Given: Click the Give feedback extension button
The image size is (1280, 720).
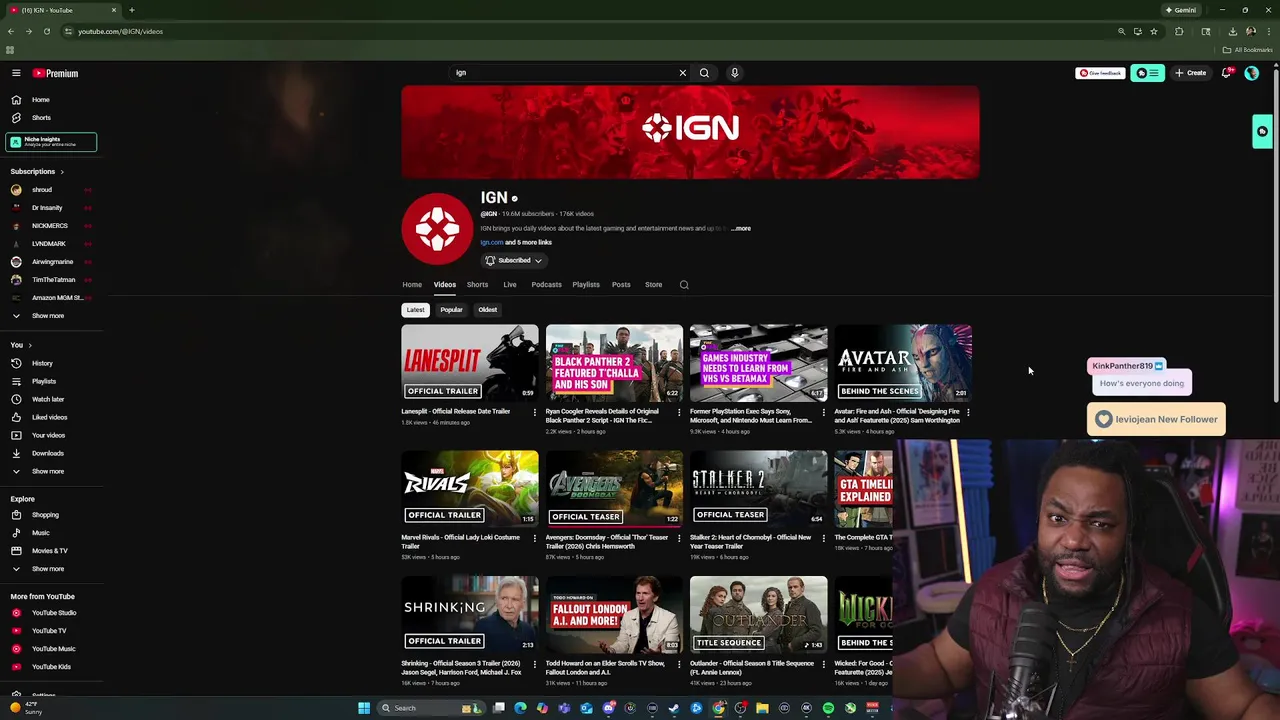Looking at the screenshot, I should point(1100,73).
